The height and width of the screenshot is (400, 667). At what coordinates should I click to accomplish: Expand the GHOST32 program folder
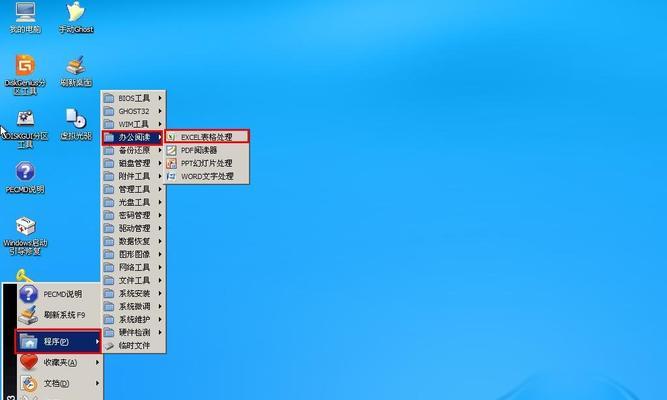133,111
